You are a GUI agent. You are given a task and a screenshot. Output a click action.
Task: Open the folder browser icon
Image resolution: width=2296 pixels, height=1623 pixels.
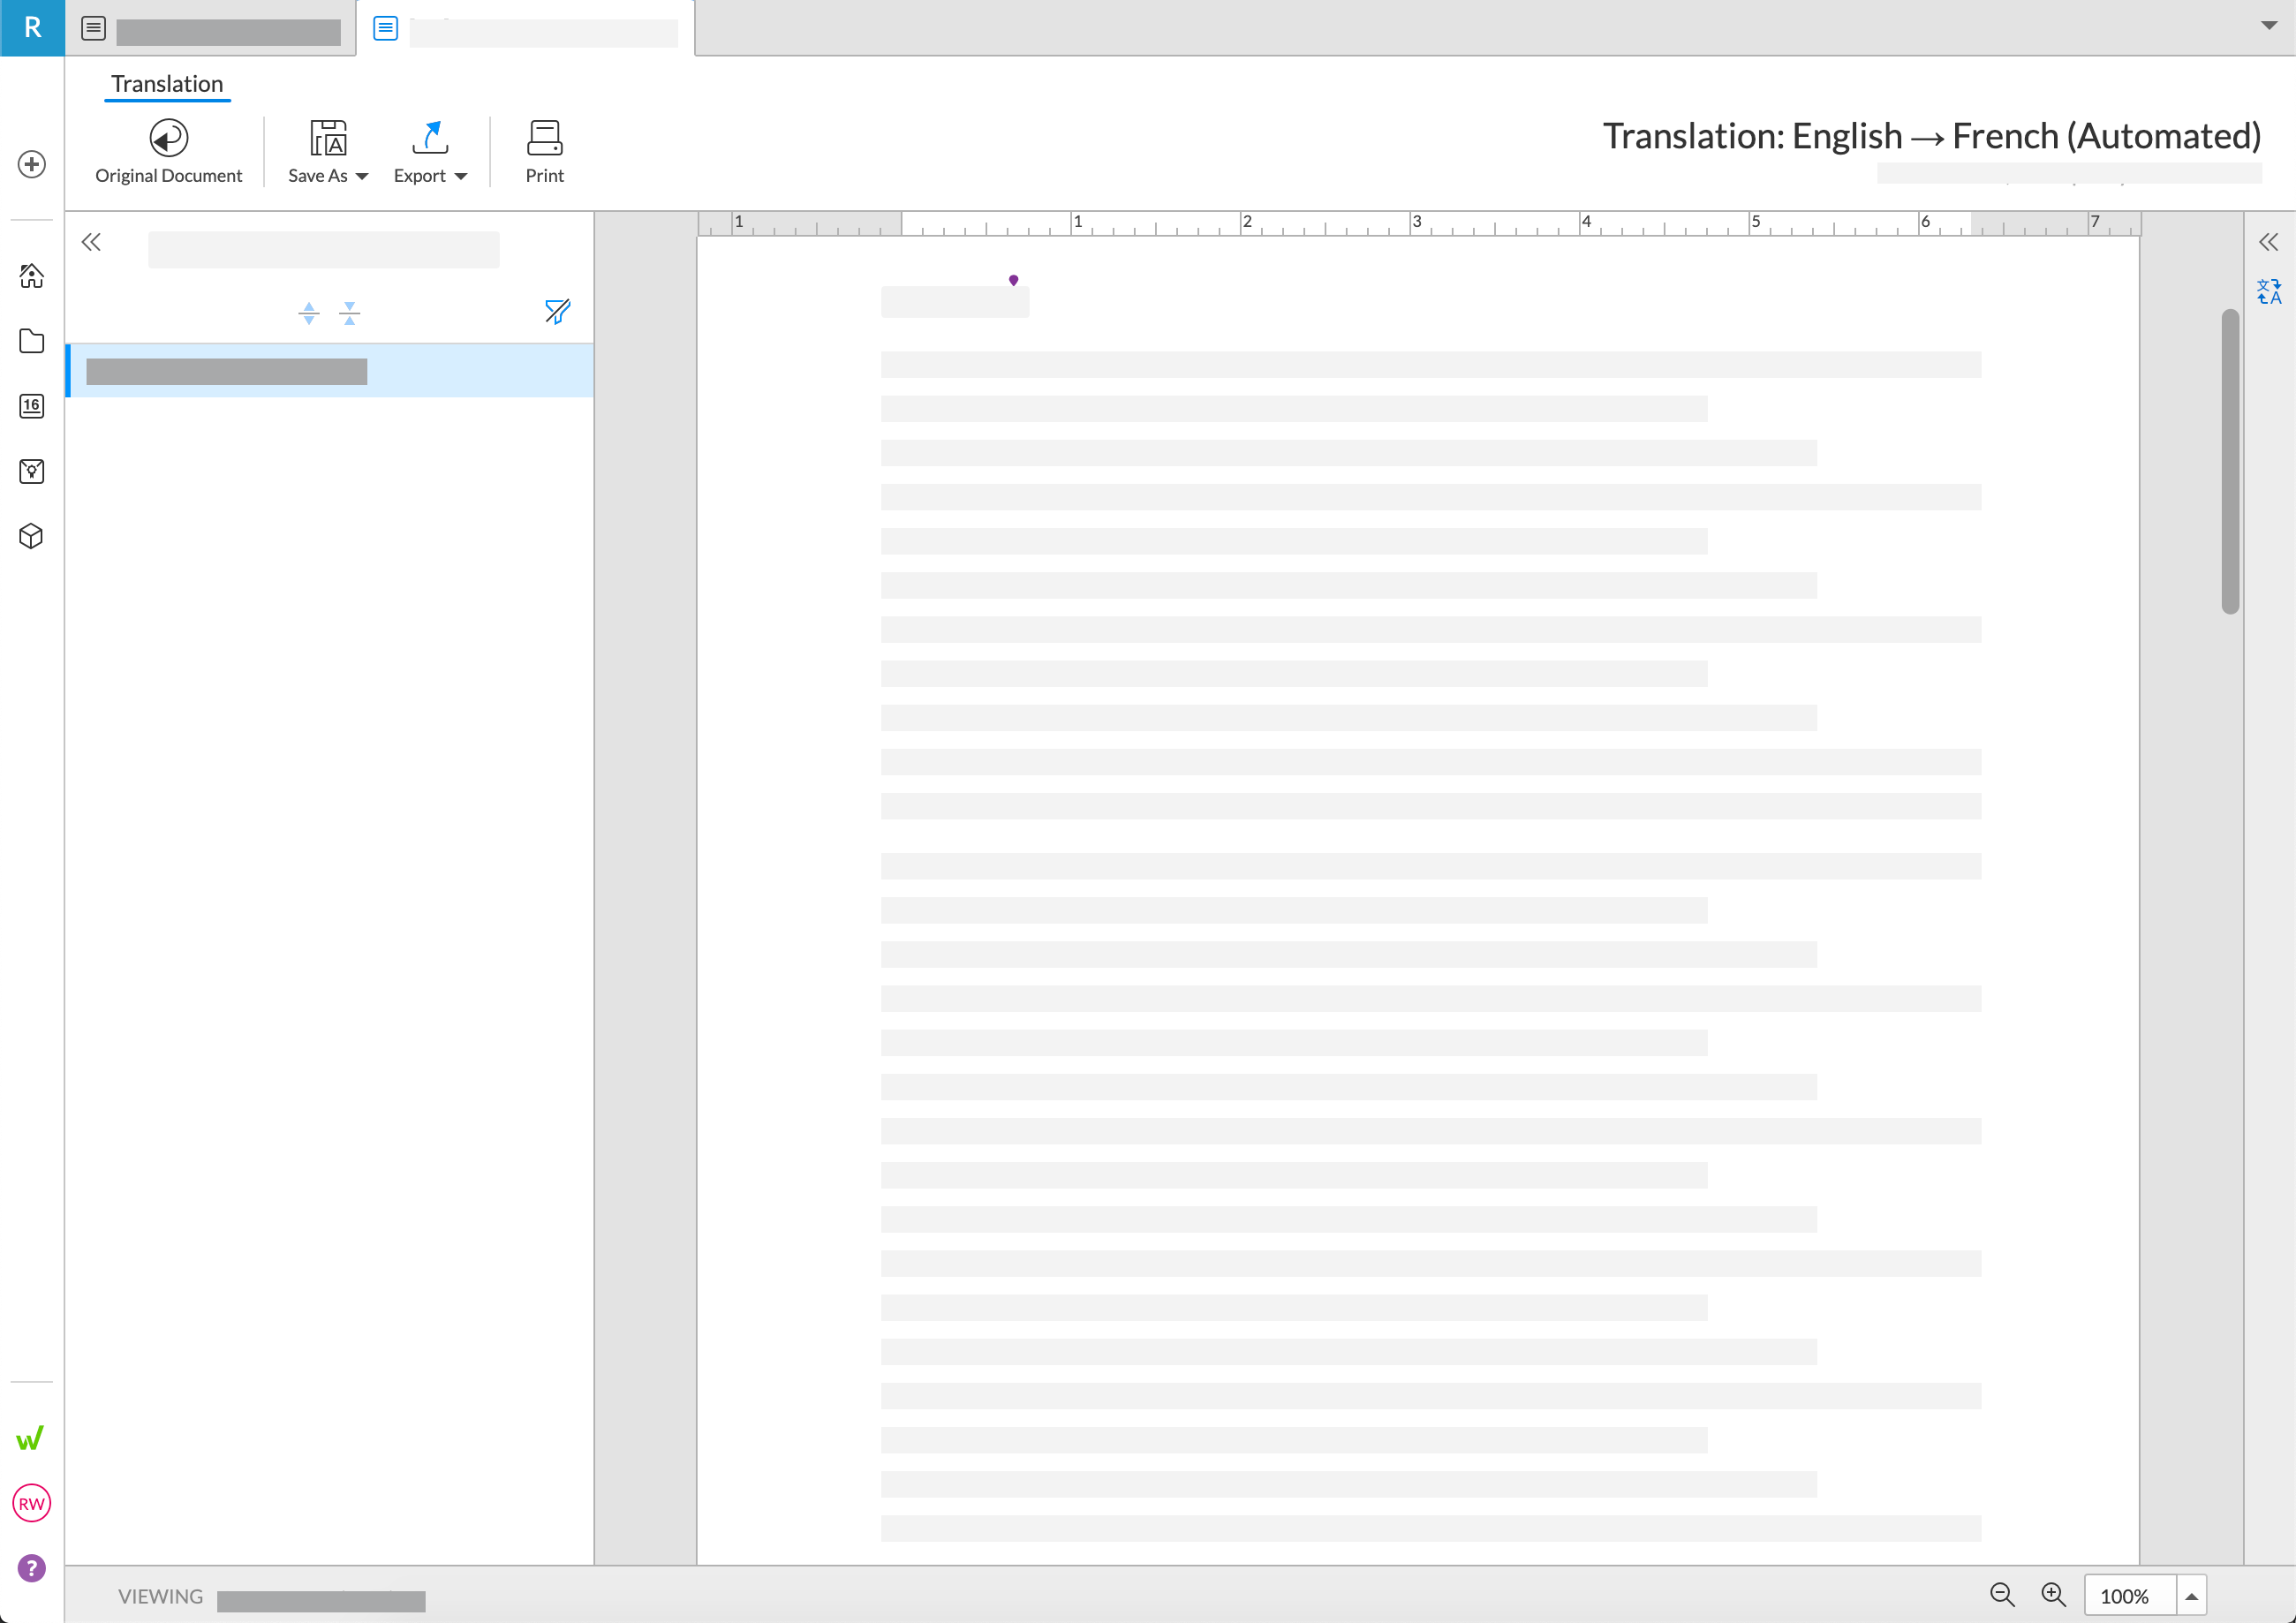[31, 341]
